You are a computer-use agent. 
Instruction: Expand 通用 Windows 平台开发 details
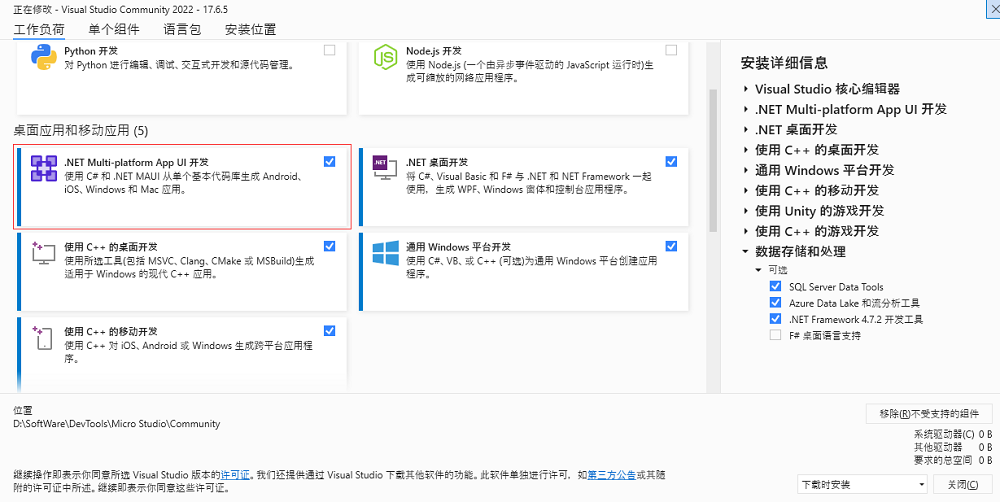746,170
